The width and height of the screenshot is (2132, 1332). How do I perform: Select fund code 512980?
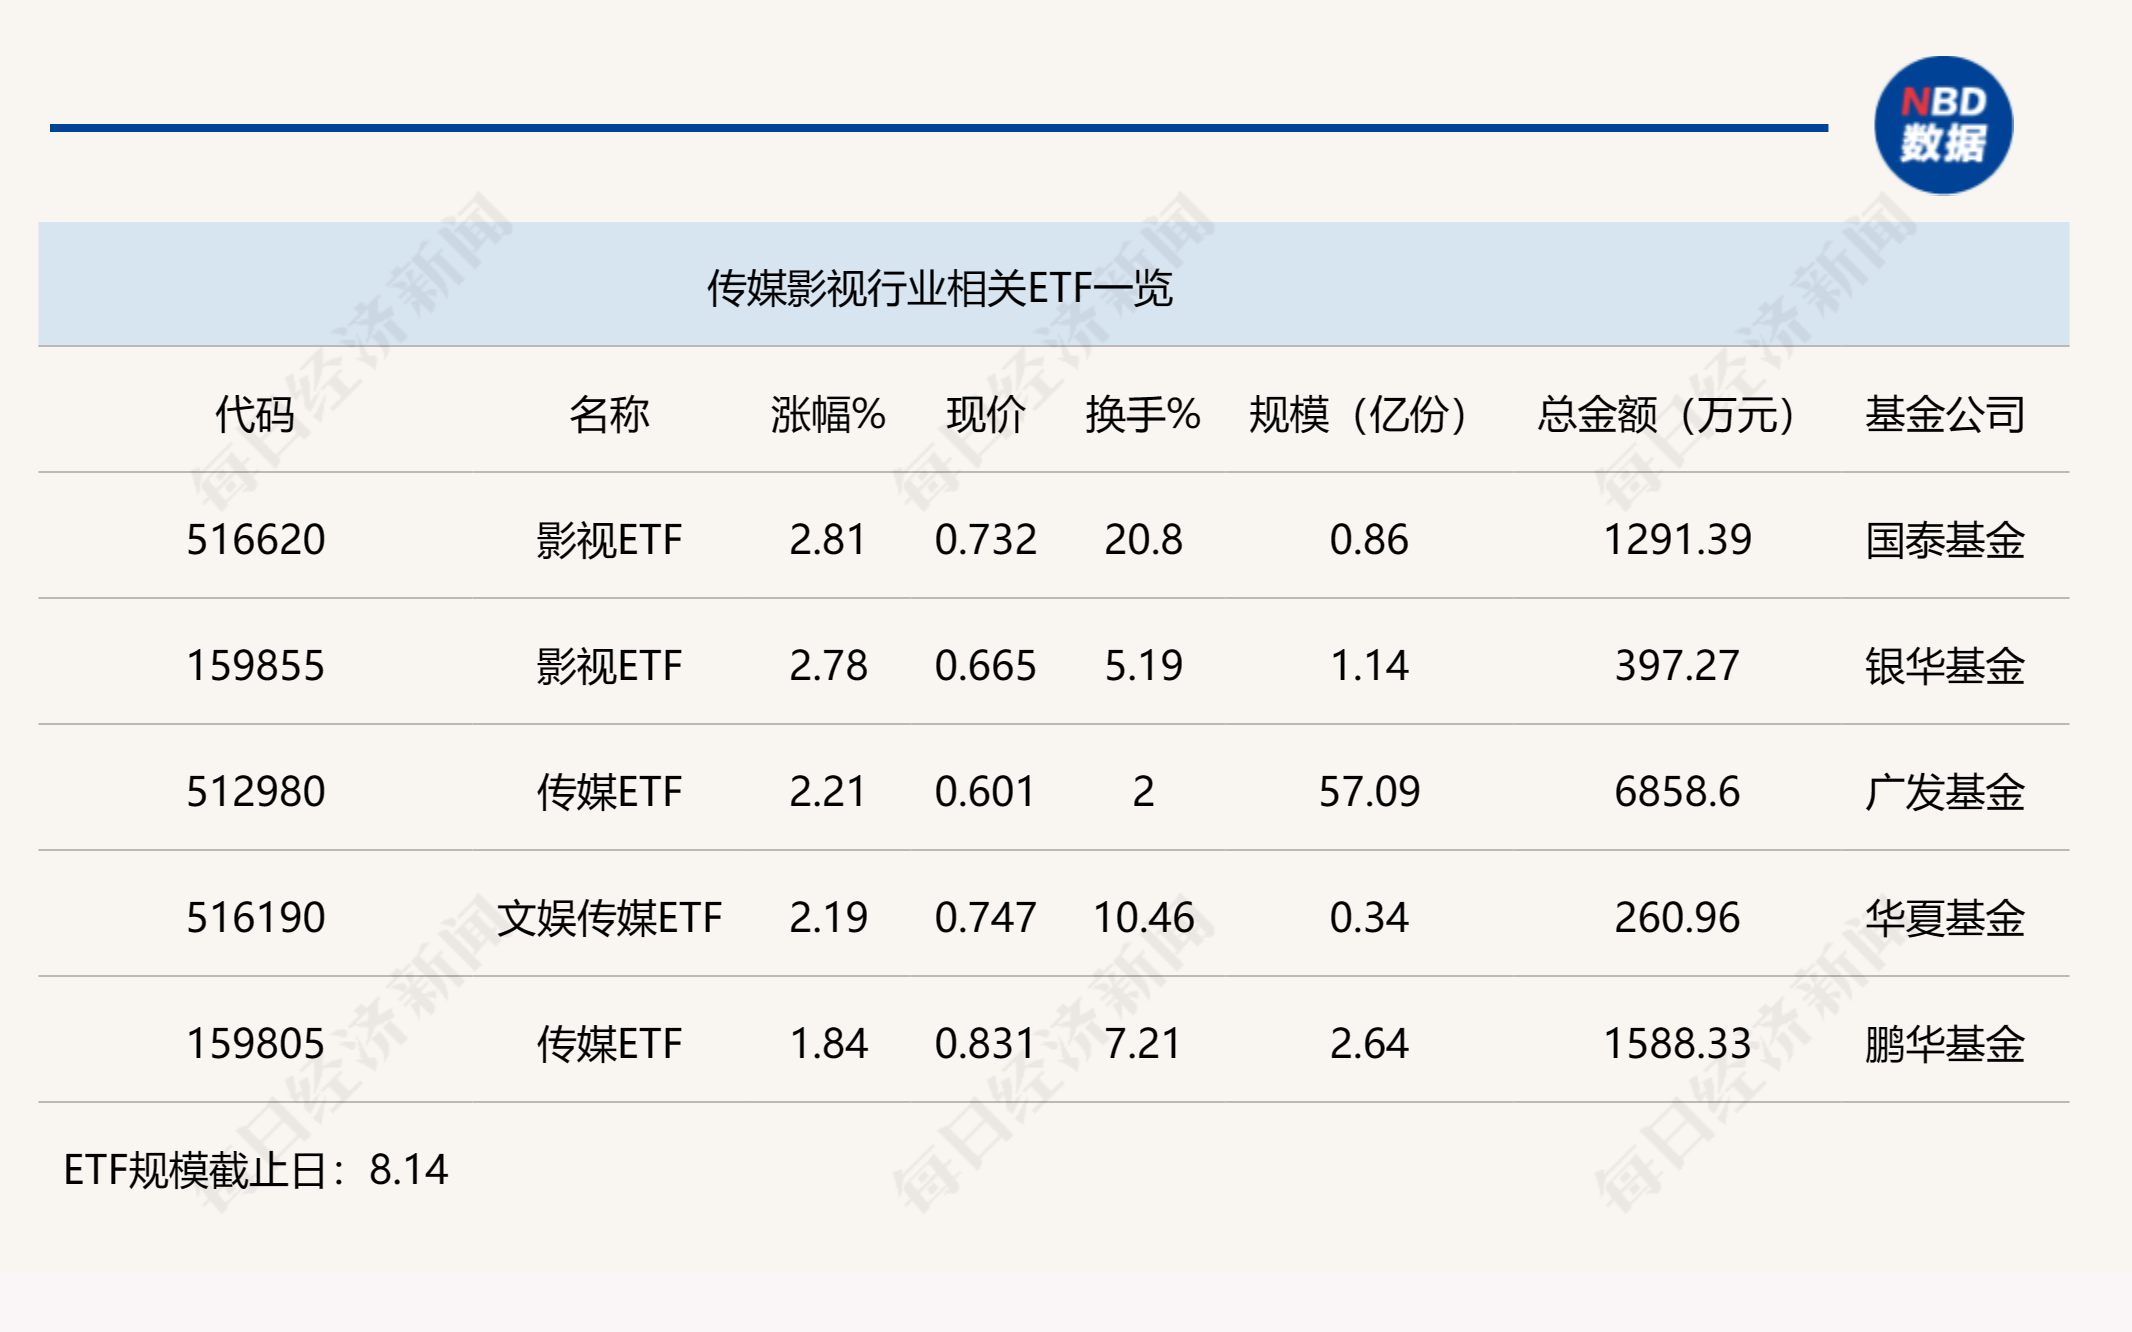[x=256, y=792]
